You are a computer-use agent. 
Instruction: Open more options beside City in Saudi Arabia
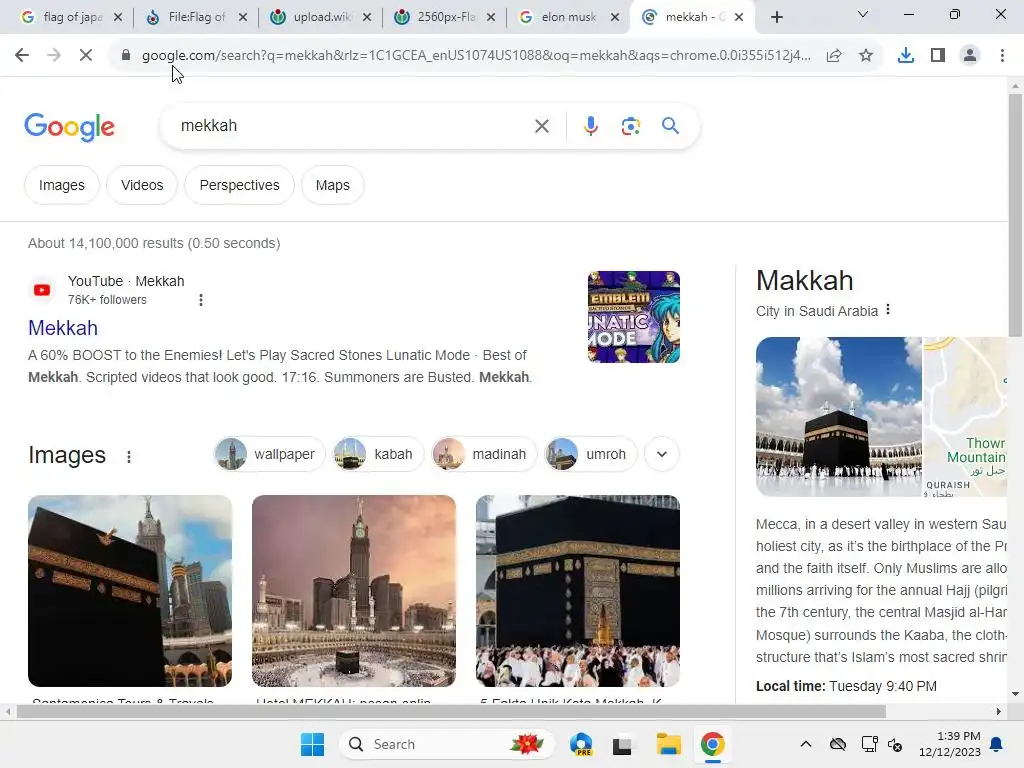888,310
